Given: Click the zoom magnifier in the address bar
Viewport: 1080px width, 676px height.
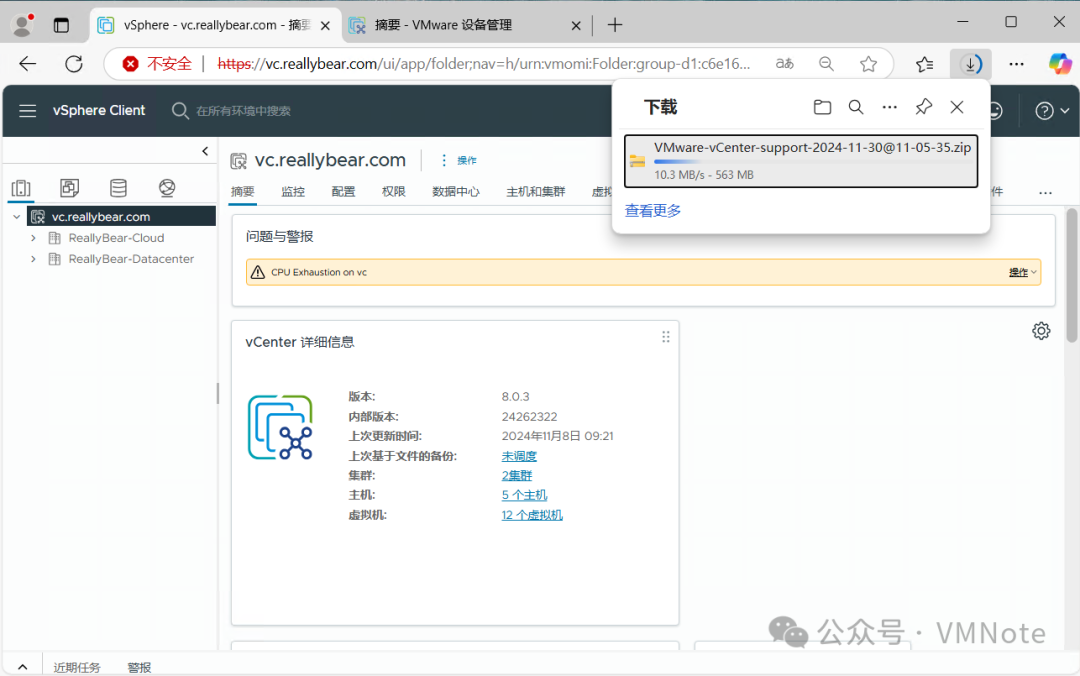Looking at the screenshot, I should 827,64.
